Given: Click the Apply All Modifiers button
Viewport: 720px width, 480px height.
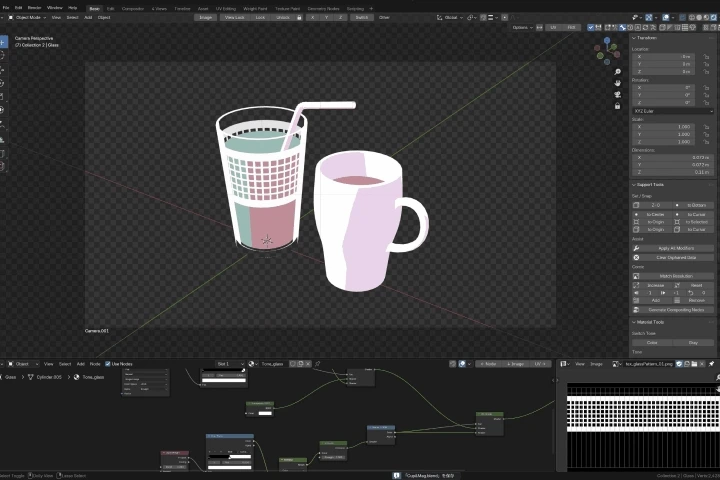Looking at the screenshot, I should (x=676, y=248).
